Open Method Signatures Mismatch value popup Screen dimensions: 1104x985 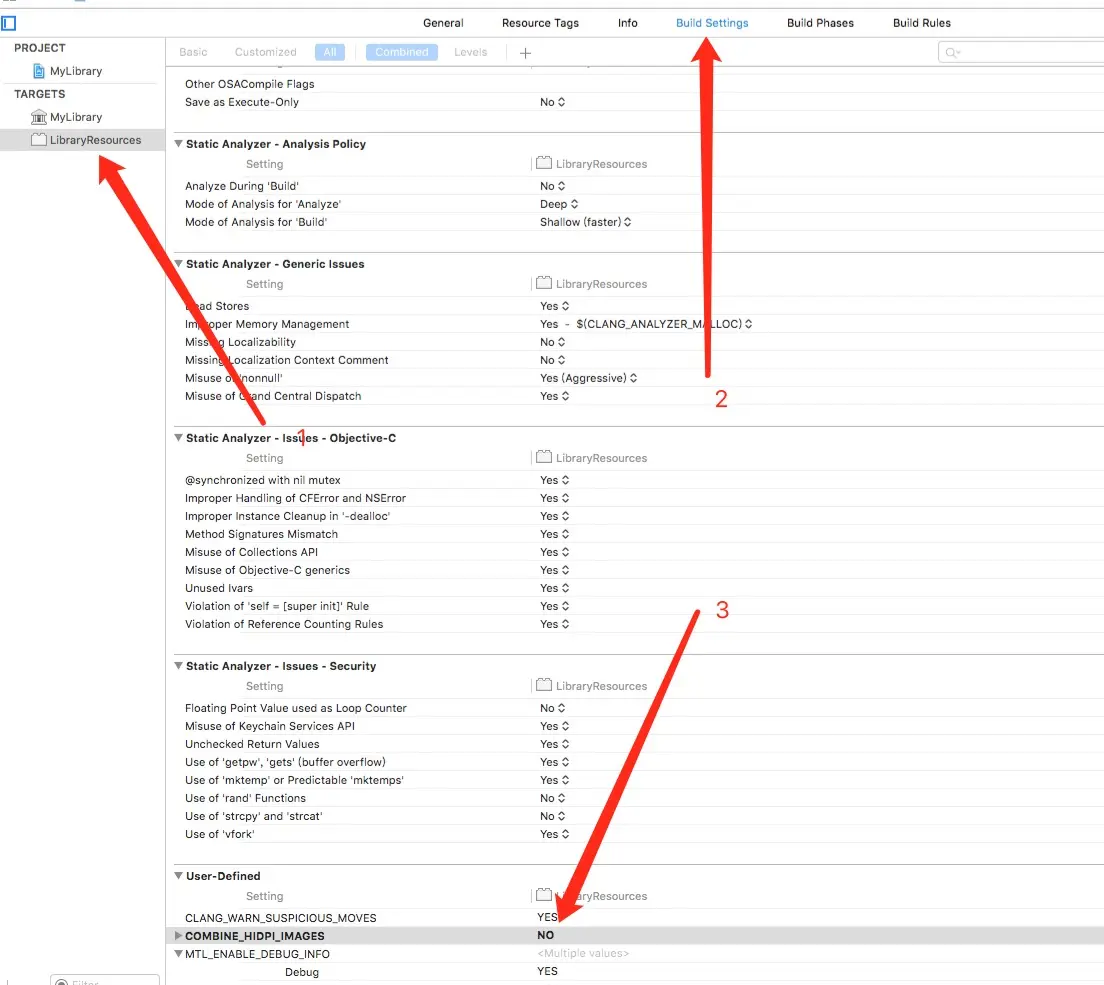point(554,534)
